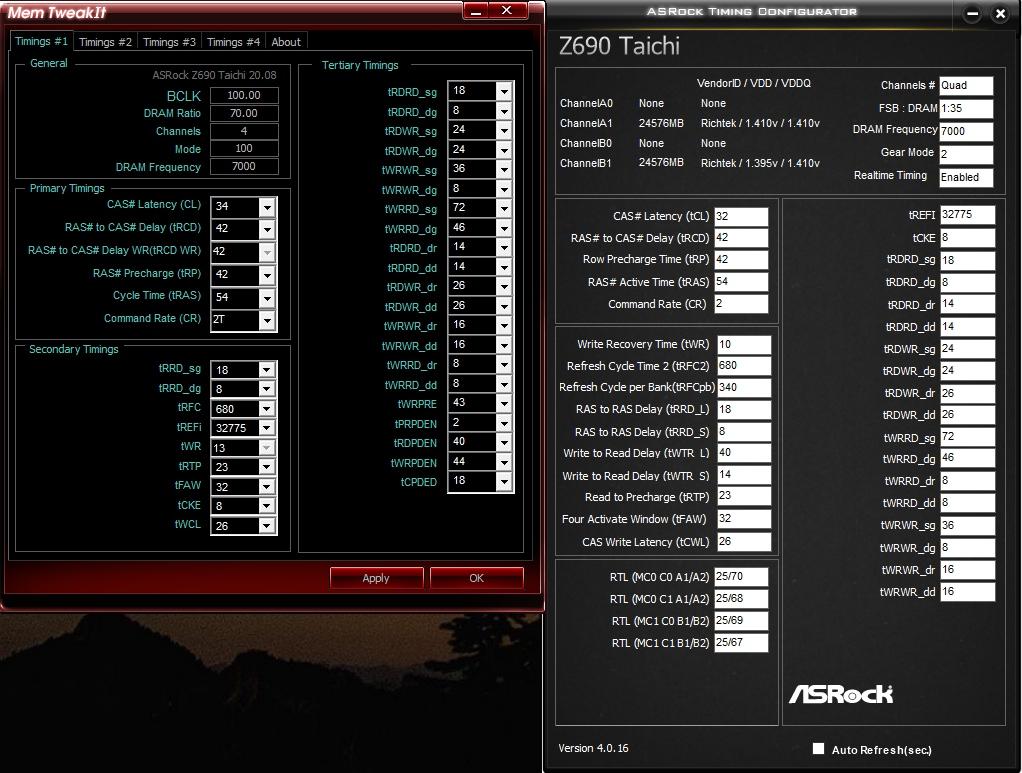Enable the Auto Refresh checkbox
The height and width of the screenshot is (773, 1022).
pos(819,749)
